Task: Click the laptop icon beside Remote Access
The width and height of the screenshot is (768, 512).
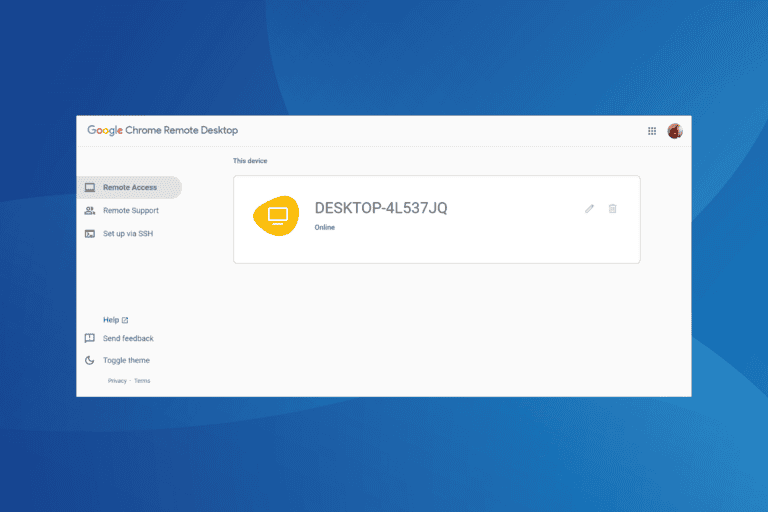Action: [90, 188]
